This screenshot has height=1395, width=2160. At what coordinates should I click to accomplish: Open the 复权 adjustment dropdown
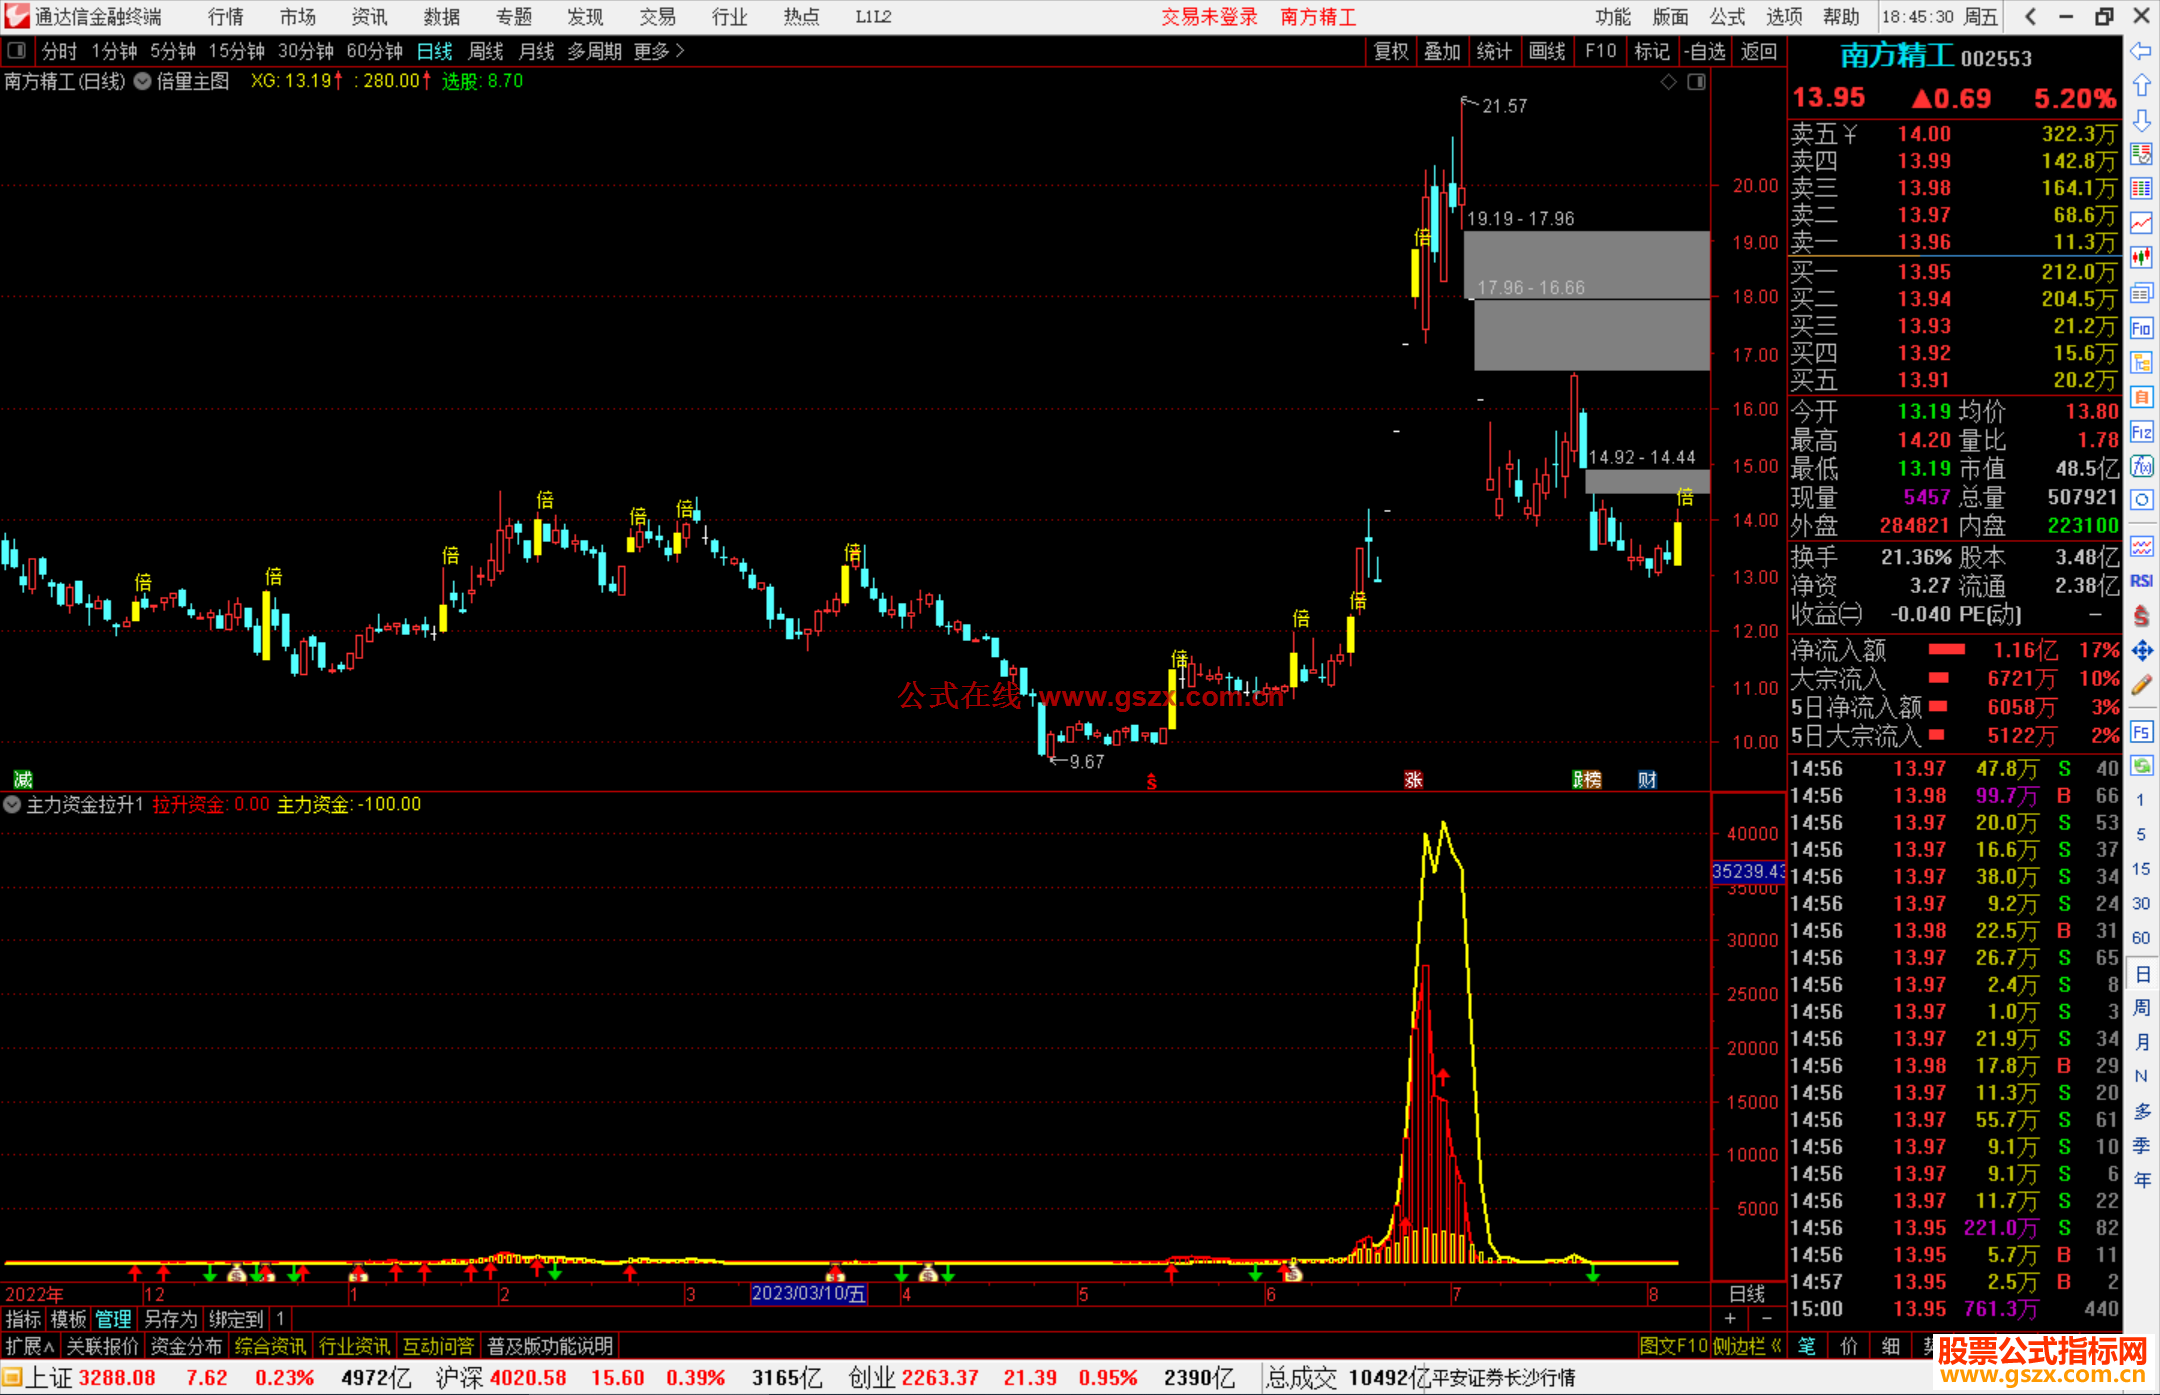click(1391, 51)
